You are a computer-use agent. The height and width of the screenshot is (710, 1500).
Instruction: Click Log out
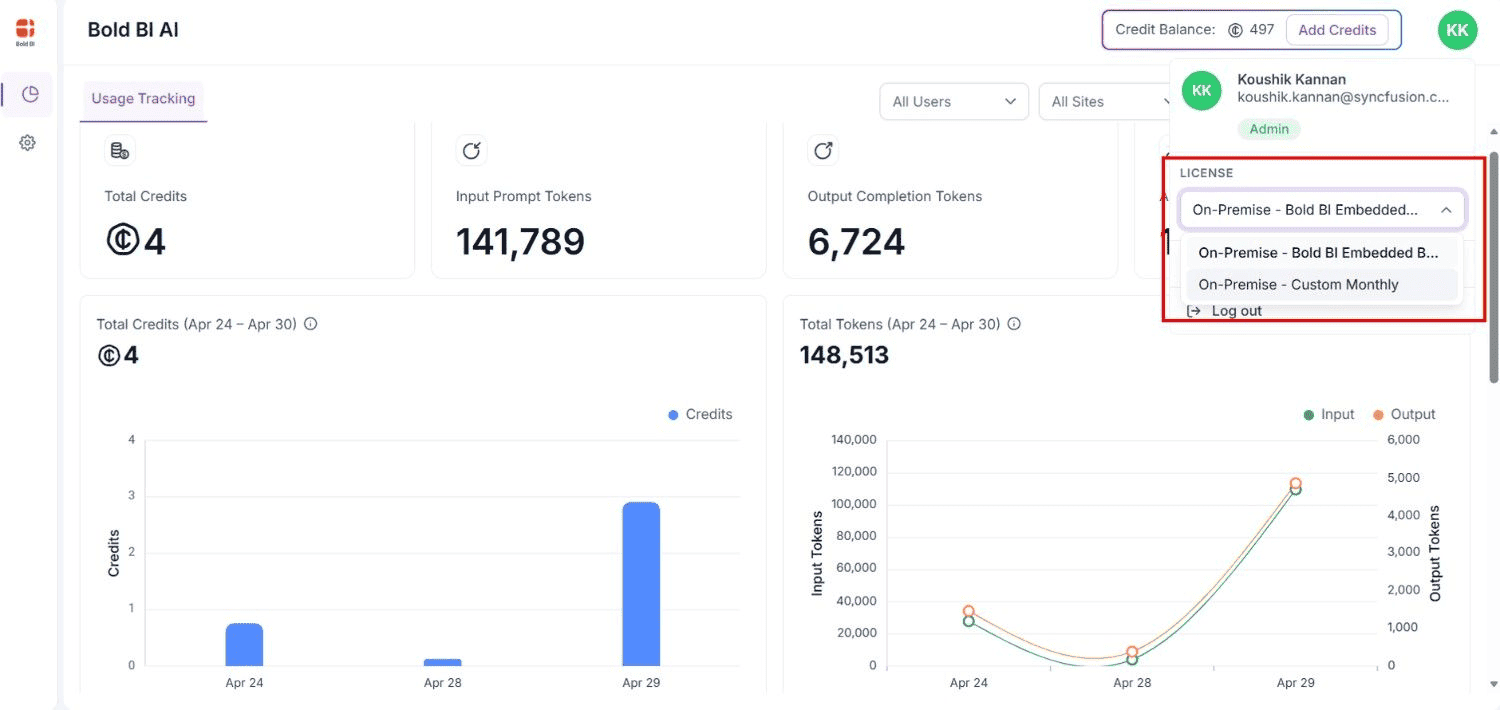click(1236, 311)
